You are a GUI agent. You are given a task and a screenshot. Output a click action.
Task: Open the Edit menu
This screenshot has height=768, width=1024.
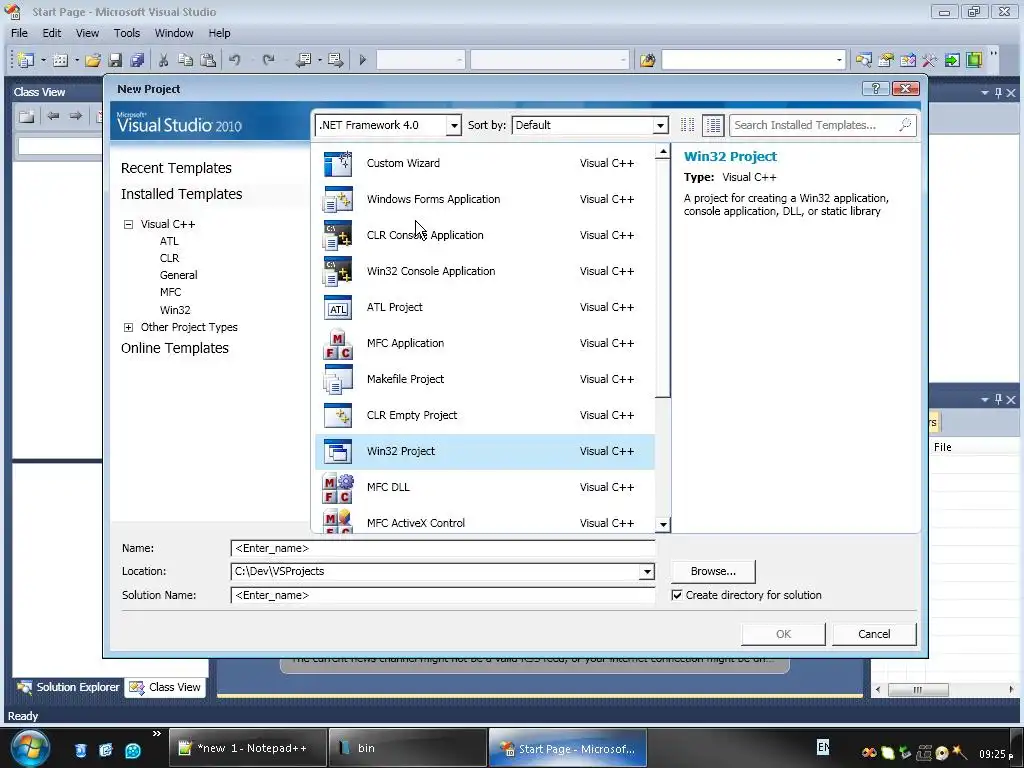(x=52, y=33)
